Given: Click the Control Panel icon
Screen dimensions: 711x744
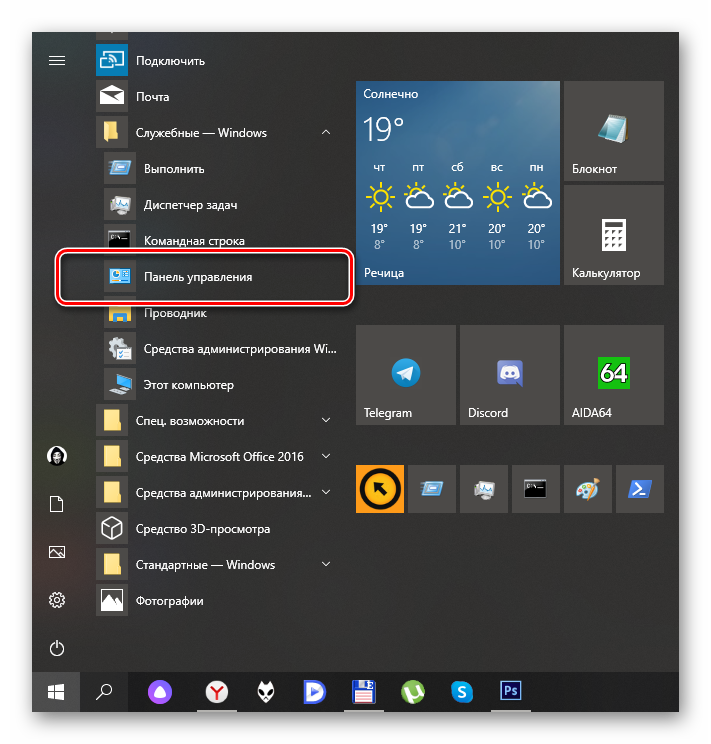Looking at the screenshot, I should 120,276.
